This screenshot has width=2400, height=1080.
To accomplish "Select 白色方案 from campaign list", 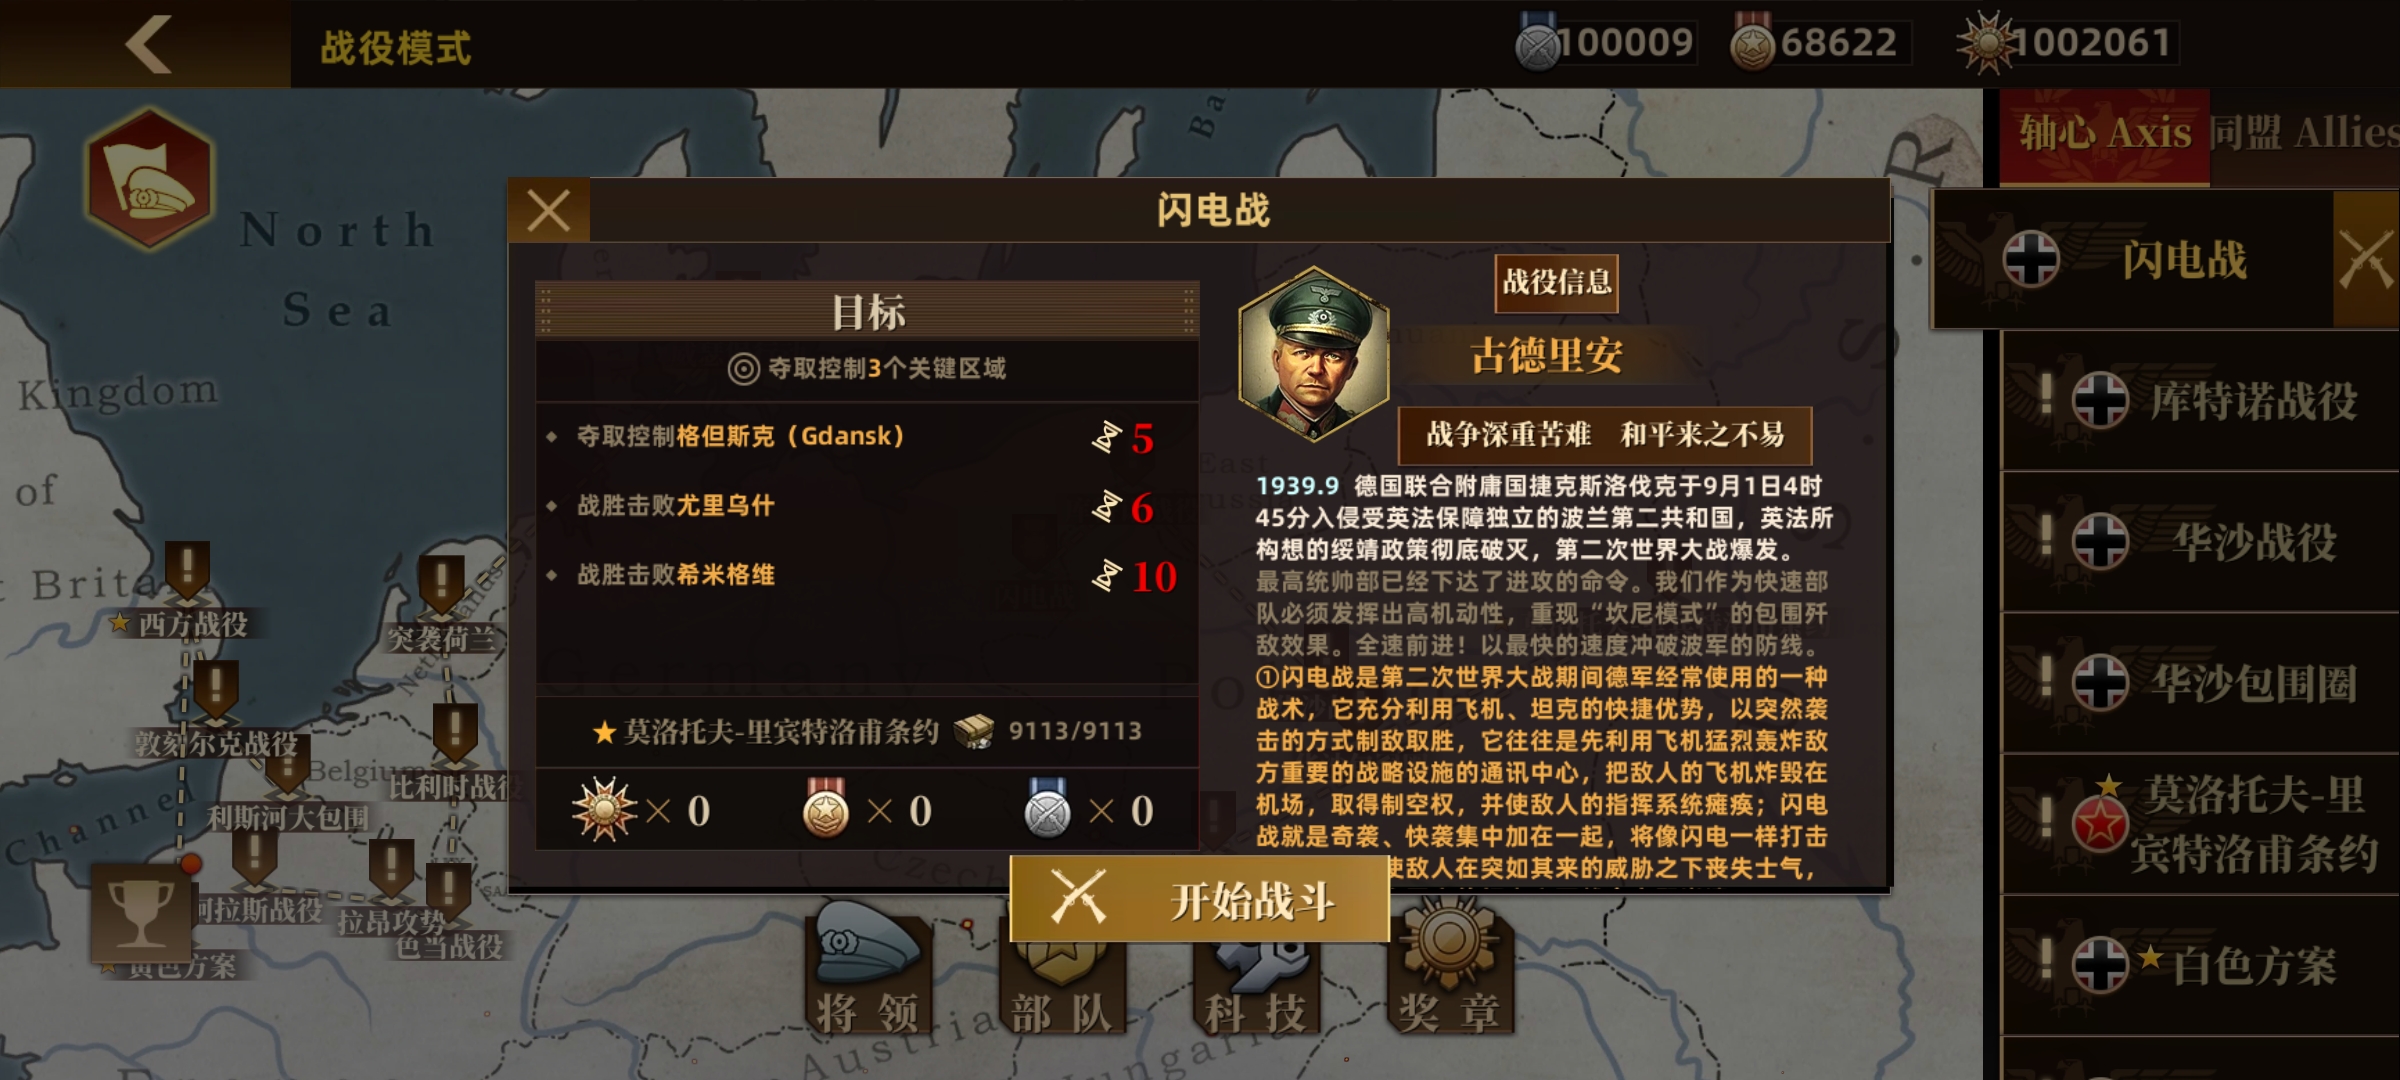I will [2200, 966].
